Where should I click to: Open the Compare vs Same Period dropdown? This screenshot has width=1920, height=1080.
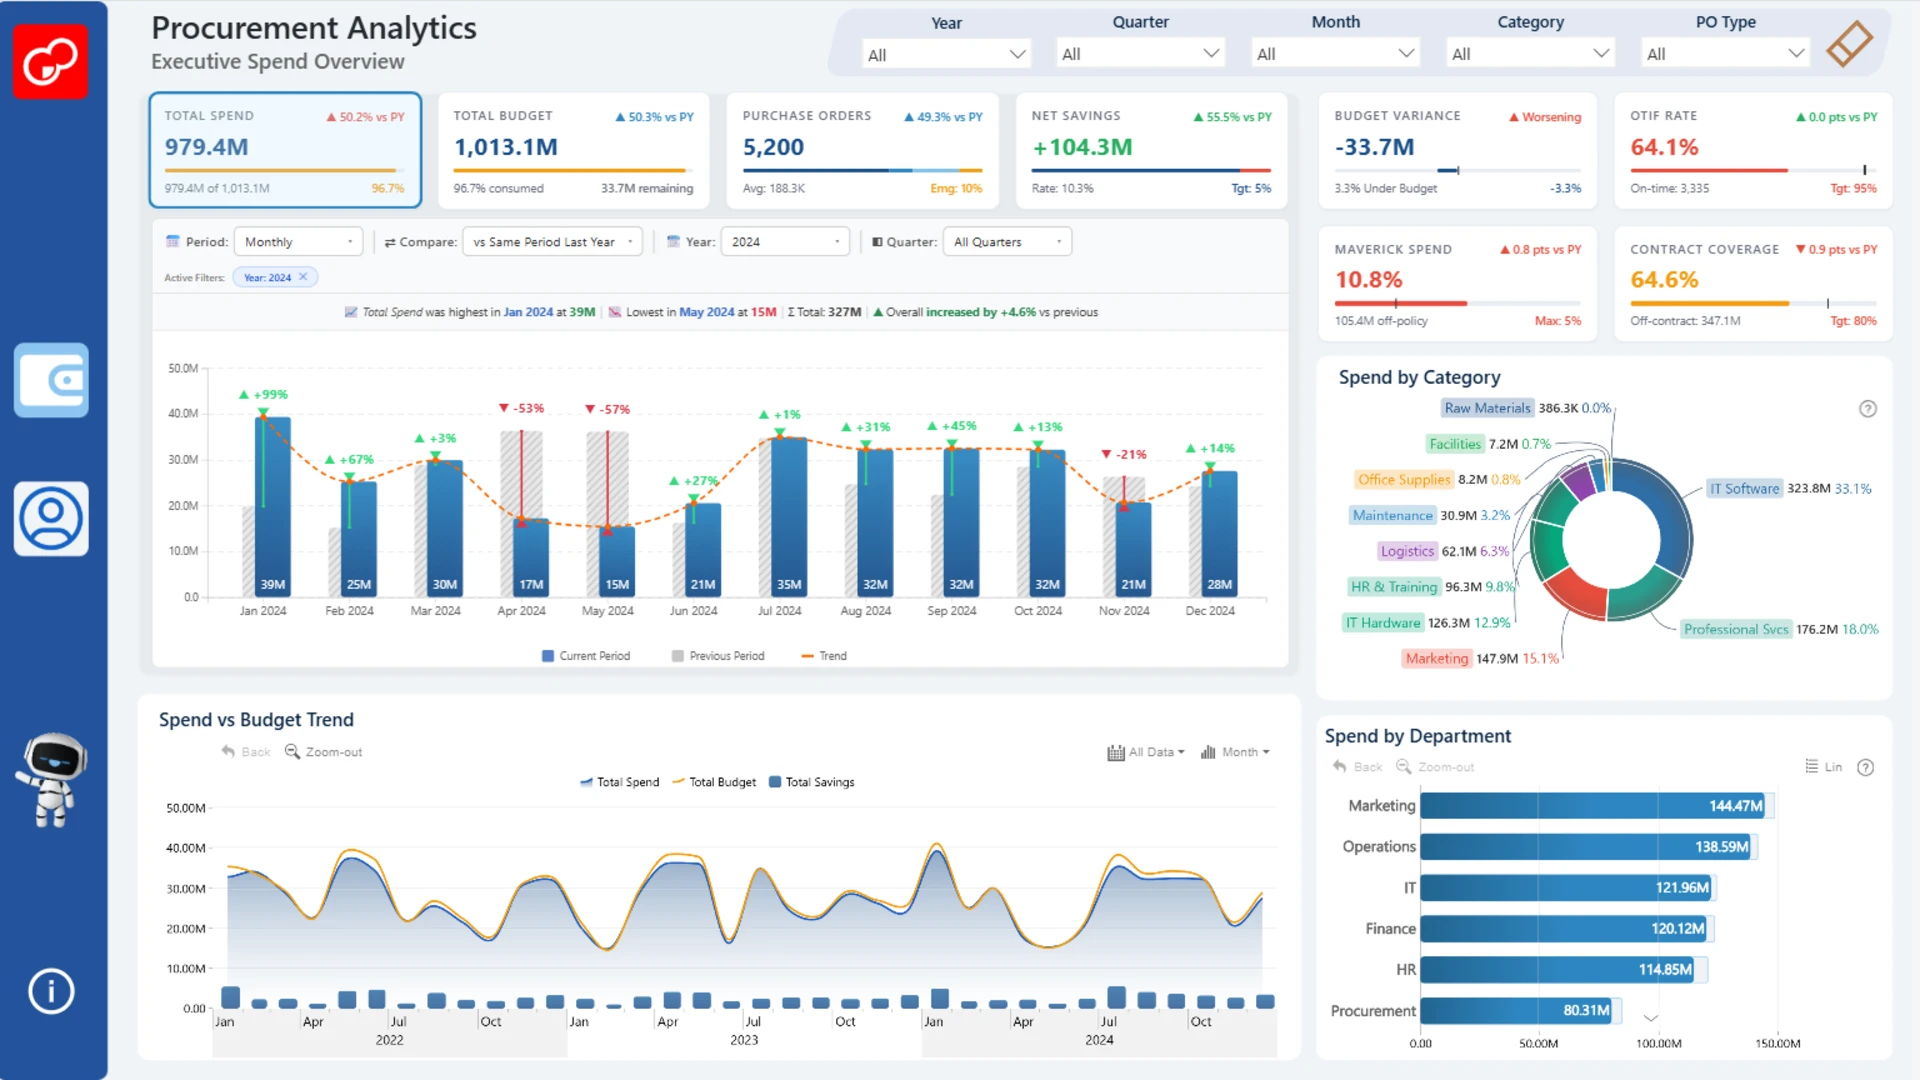tap(552, 242)
